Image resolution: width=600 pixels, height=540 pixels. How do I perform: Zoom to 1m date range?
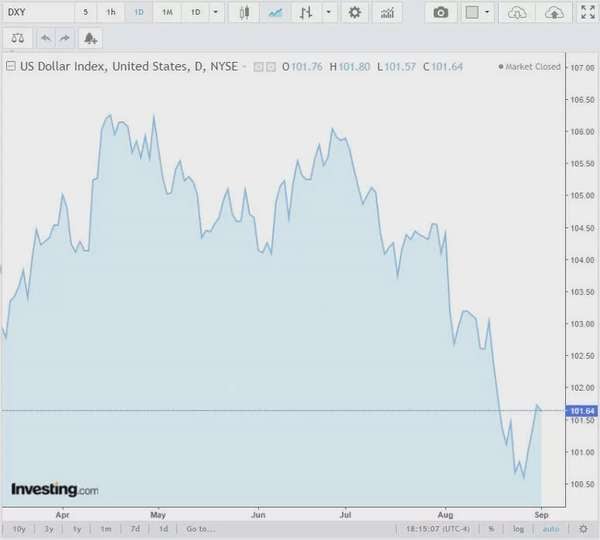coord(106,529)
